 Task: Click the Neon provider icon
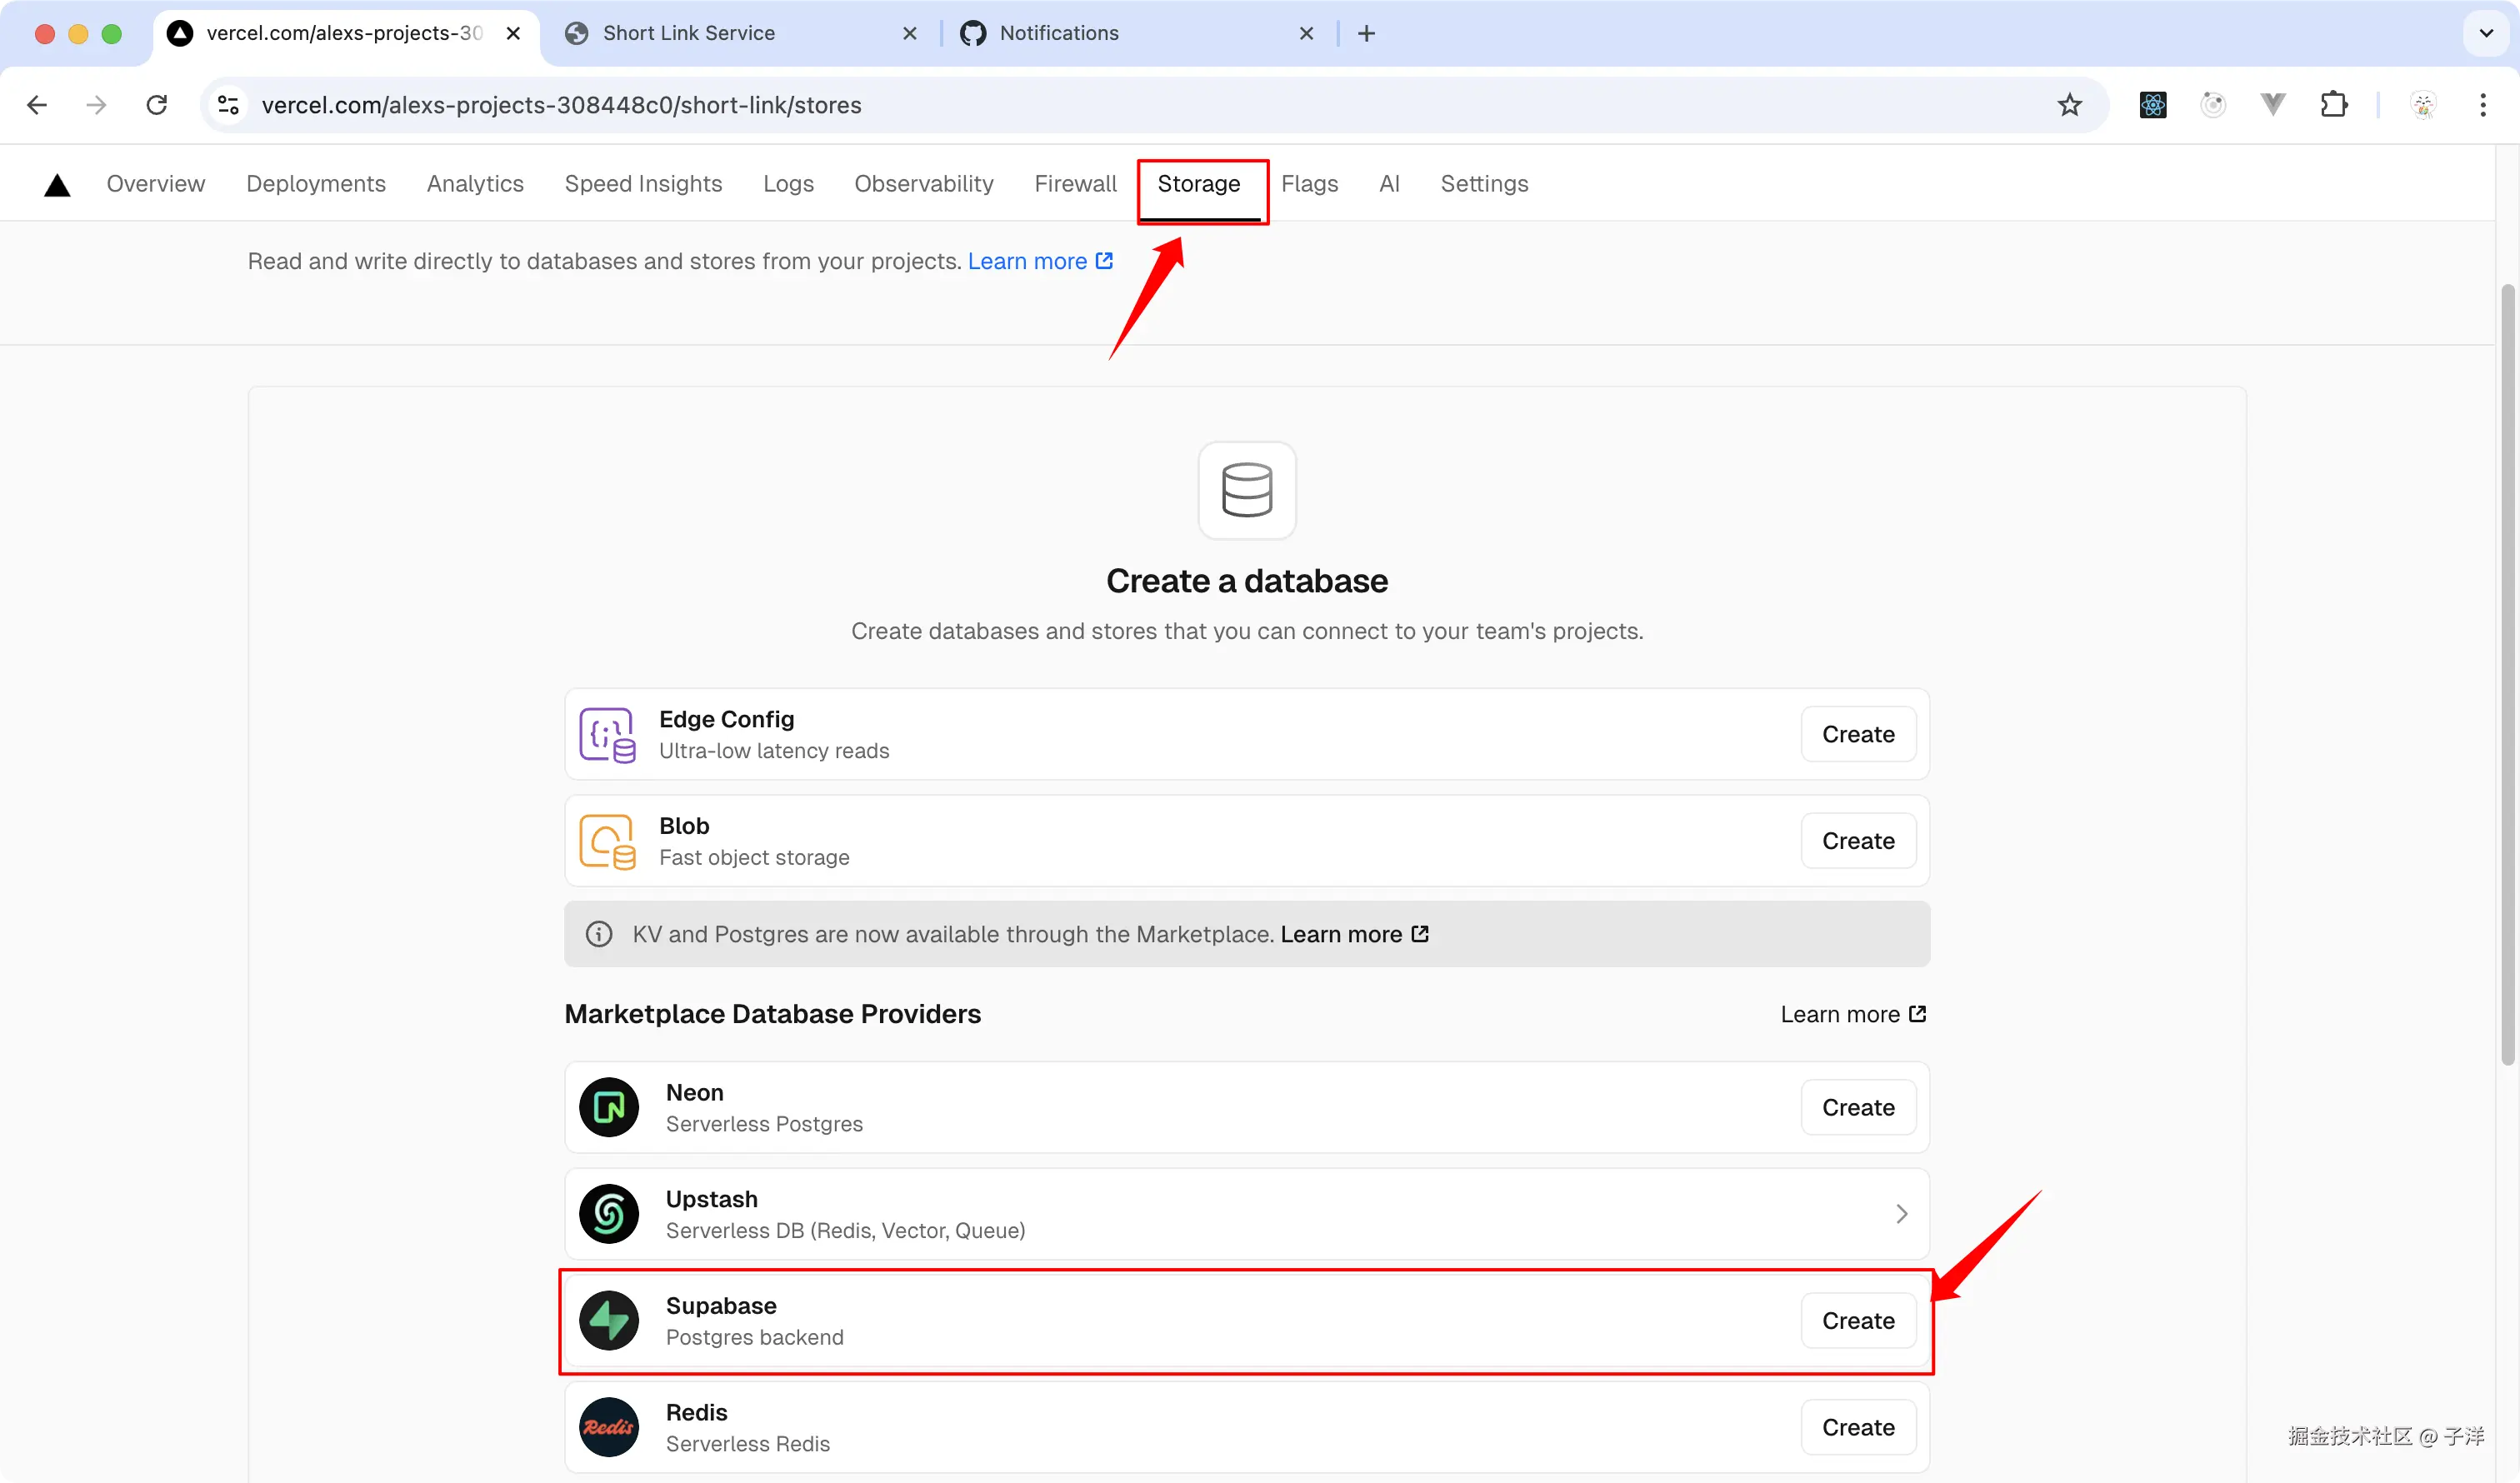click(x=608, y=1107)
